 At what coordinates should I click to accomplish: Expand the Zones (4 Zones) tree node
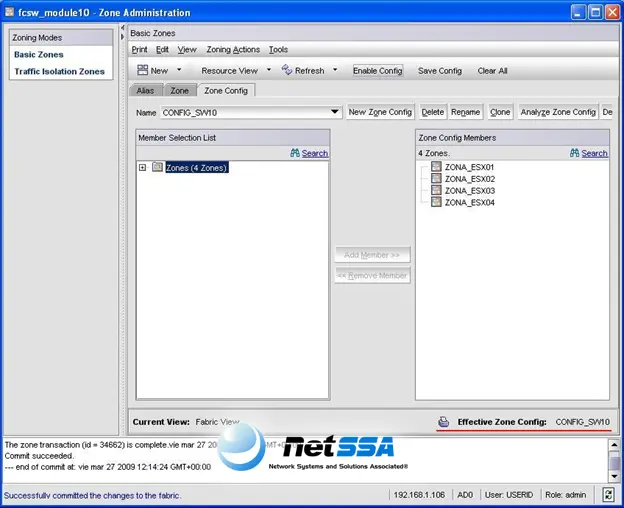click(142, 167)
